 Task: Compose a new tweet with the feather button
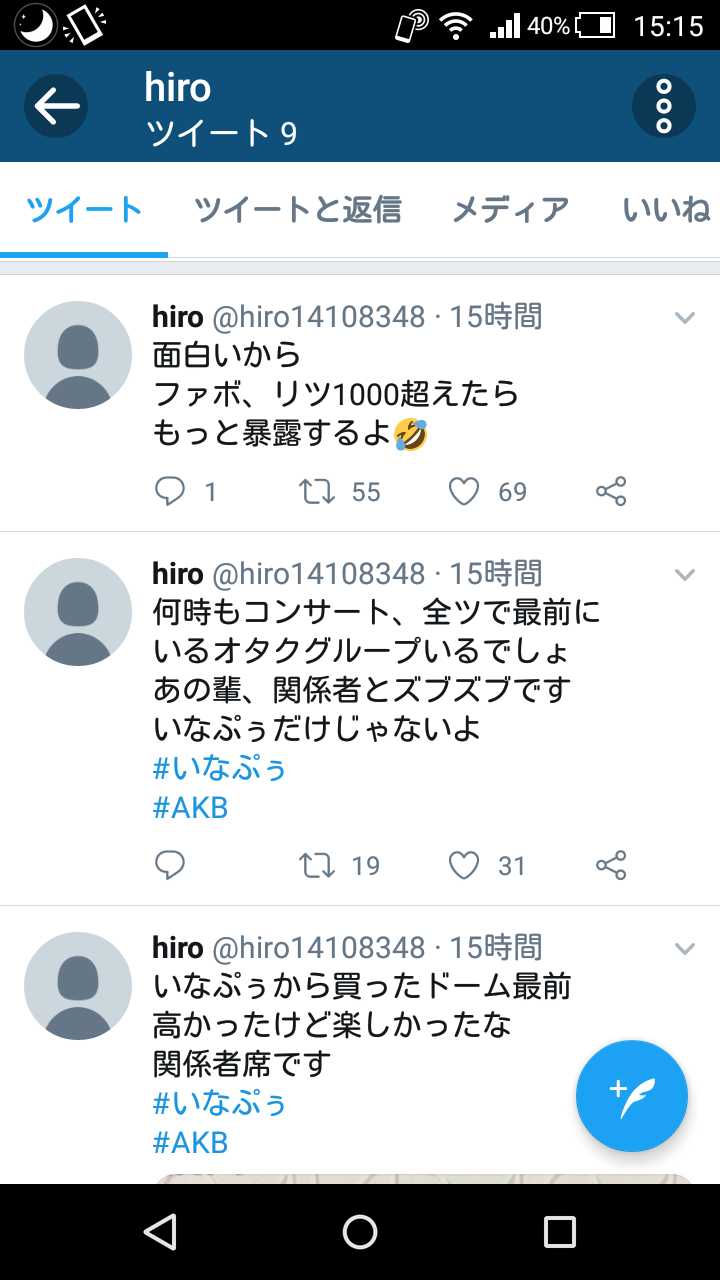[x=632, y=1096]
